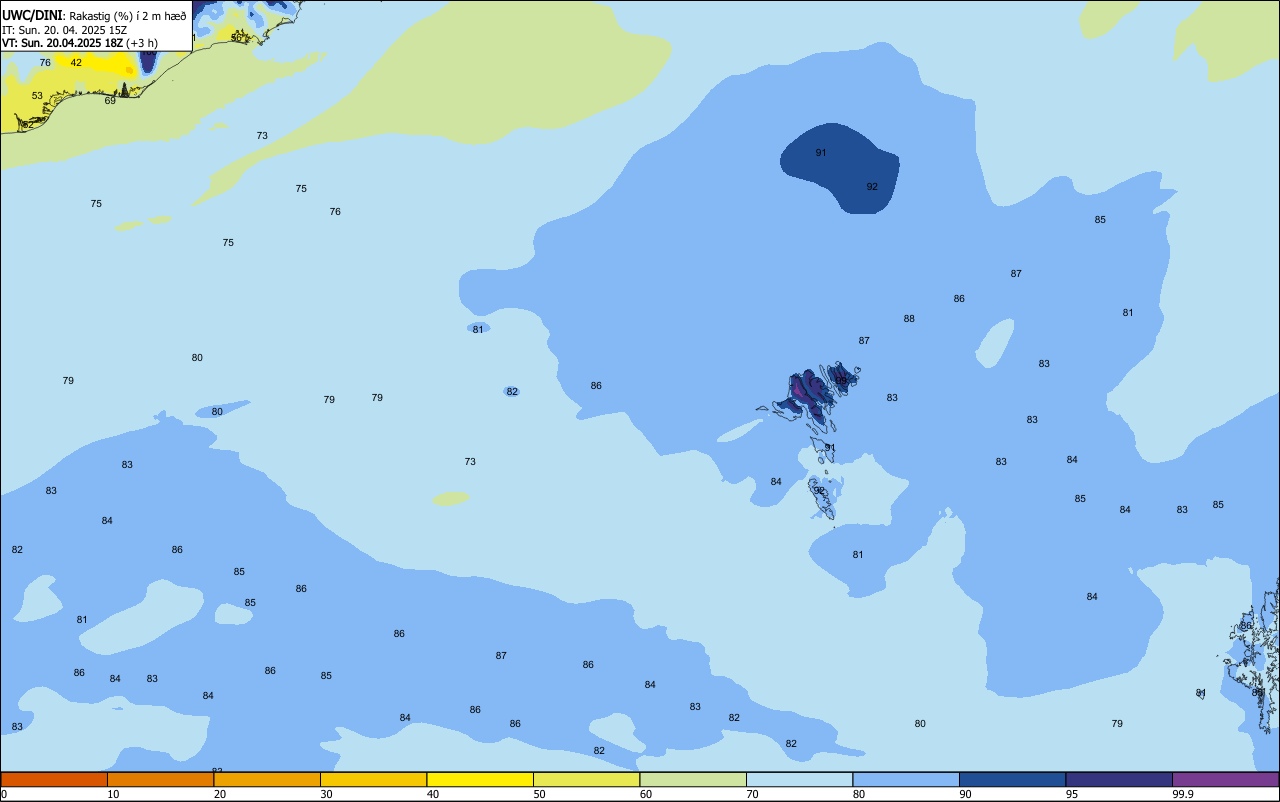Viewport: 1280px width, 802px height.
Task: Click the 91 value inside the dark blue patch
Action: pos(821,153)
